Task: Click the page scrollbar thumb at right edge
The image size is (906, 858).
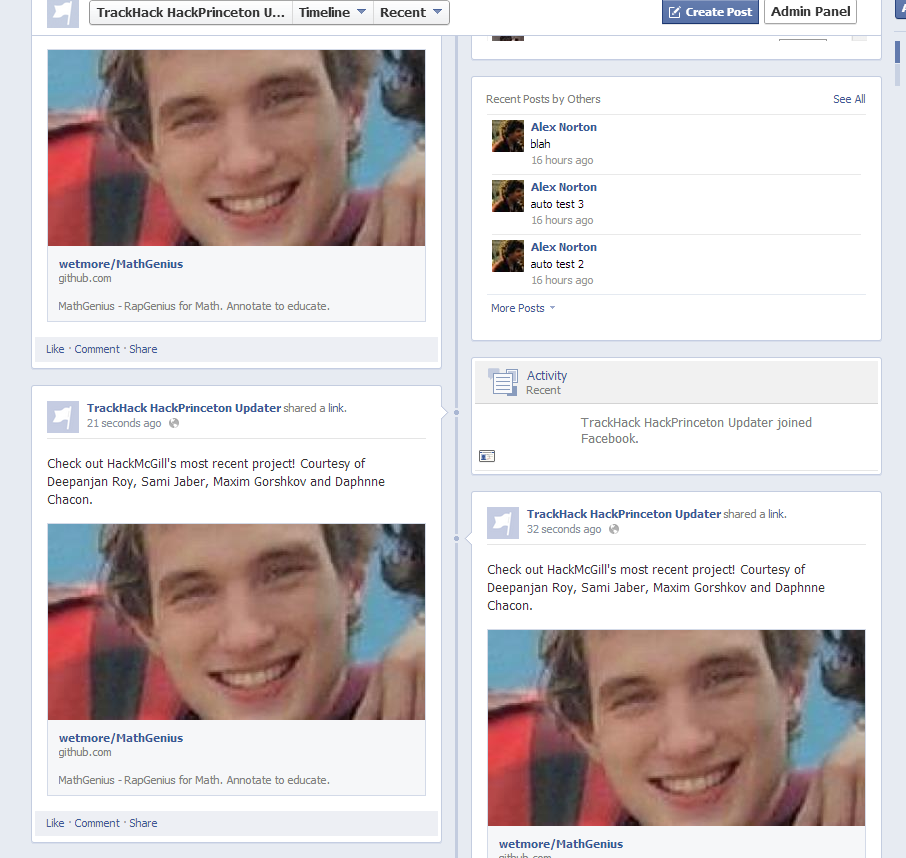Action: tap(897, 52)
